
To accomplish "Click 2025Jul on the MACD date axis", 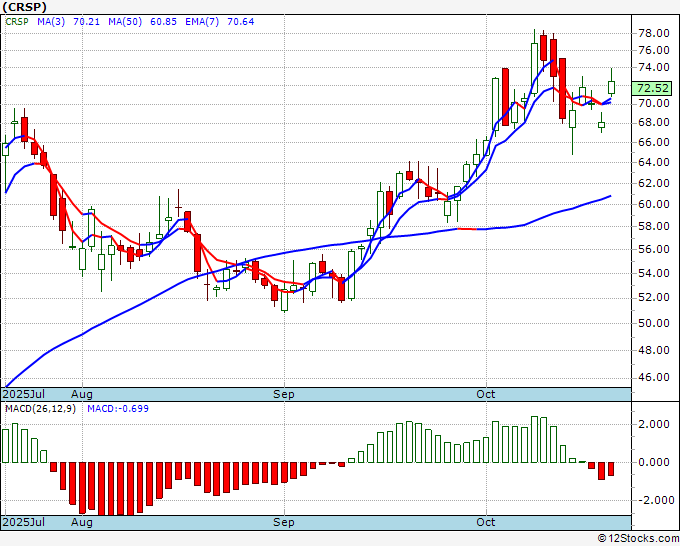I will (x=24, y=522).
